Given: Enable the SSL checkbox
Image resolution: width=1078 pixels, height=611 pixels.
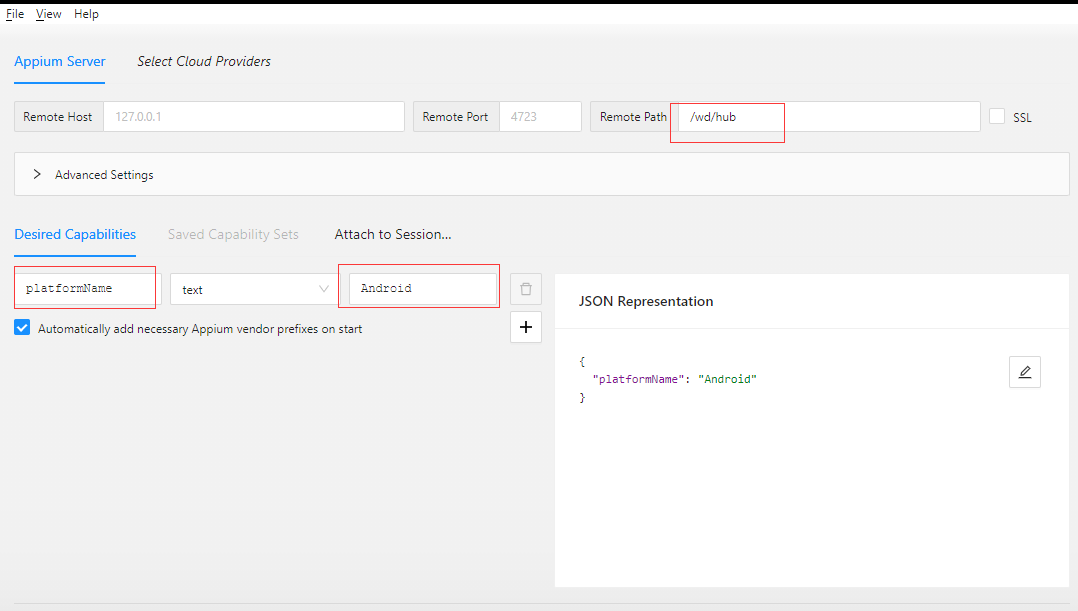Looking at the screenshot, I should [x=997, y=117].
